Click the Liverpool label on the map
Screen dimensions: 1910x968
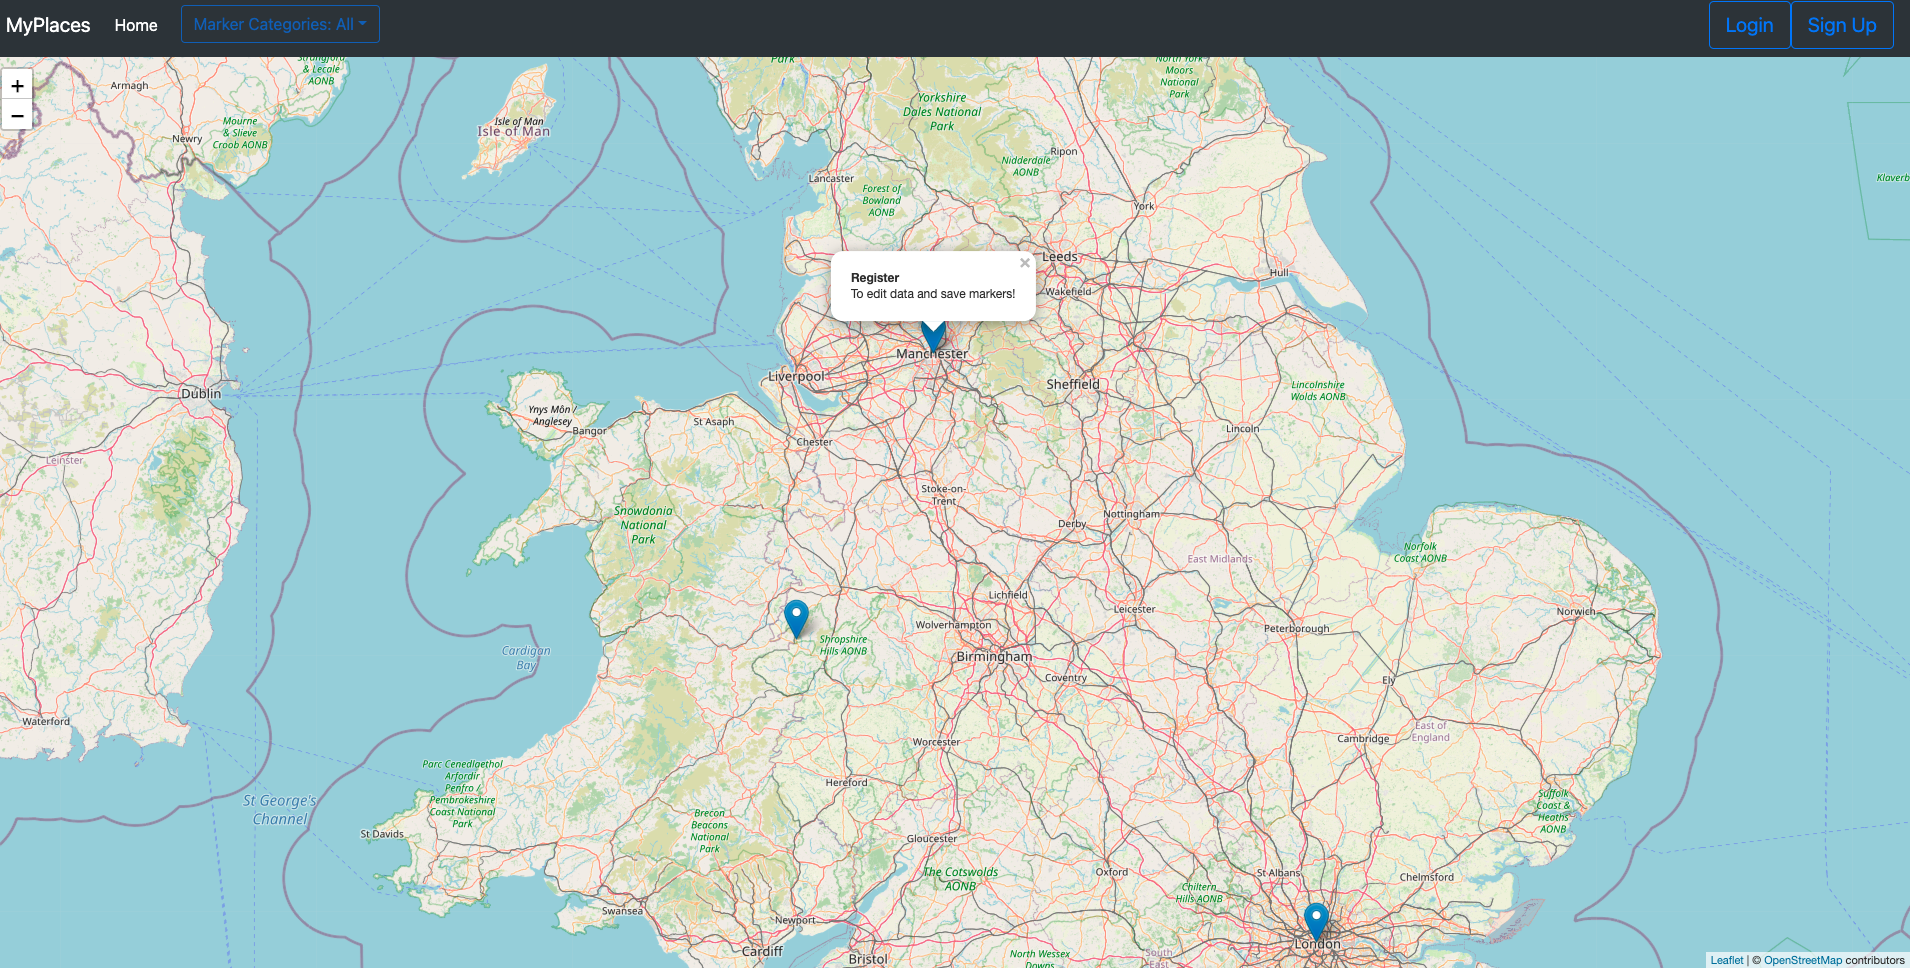(796, 377)
